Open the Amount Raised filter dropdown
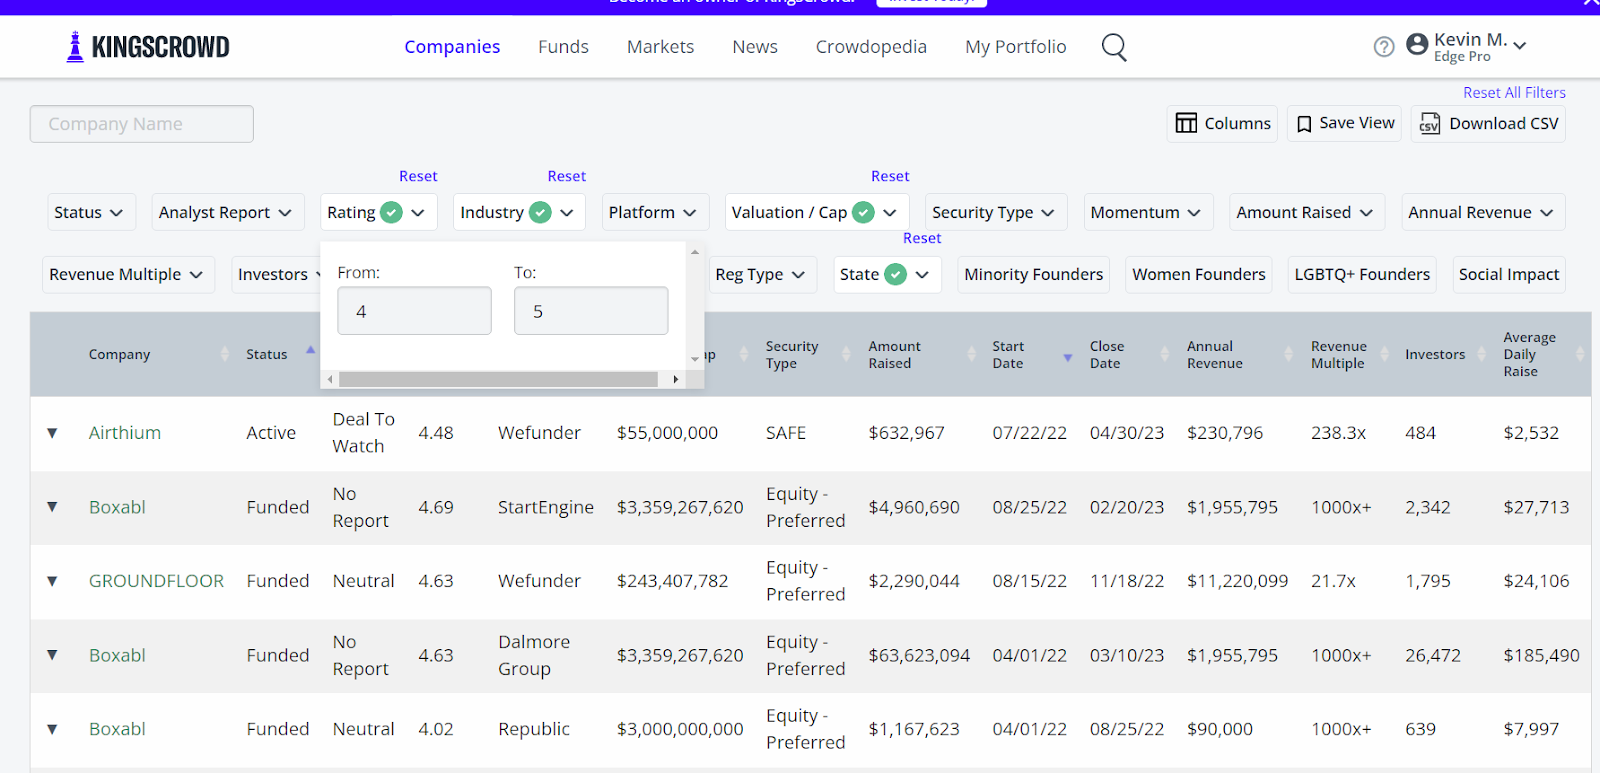 tap(1307, 212)
